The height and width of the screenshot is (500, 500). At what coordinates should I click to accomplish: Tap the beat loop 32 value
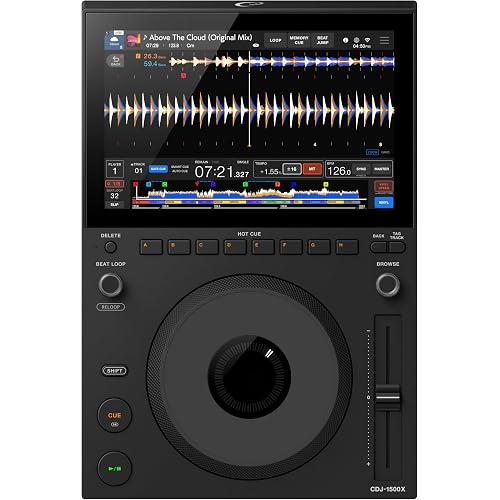tap(114, 196)
